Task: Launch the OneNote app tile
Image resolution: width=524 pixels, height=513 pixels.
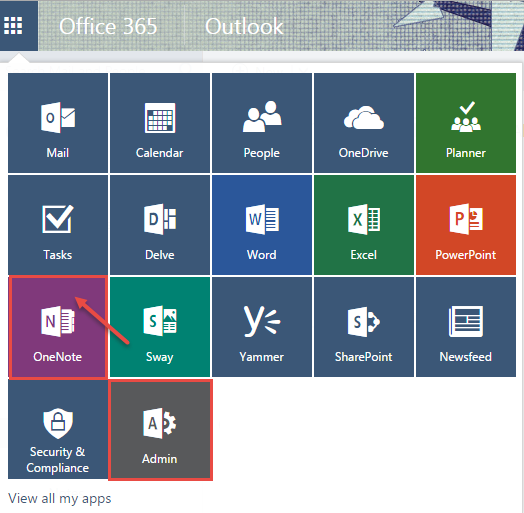Action: [58, 327]
